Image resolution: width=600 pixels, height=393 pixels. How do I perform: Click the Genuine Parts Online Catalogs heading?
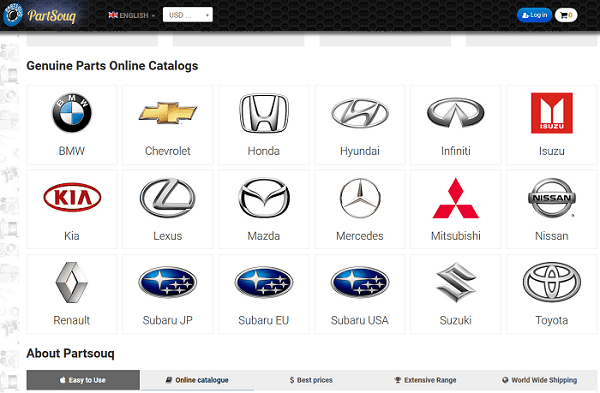112,66
